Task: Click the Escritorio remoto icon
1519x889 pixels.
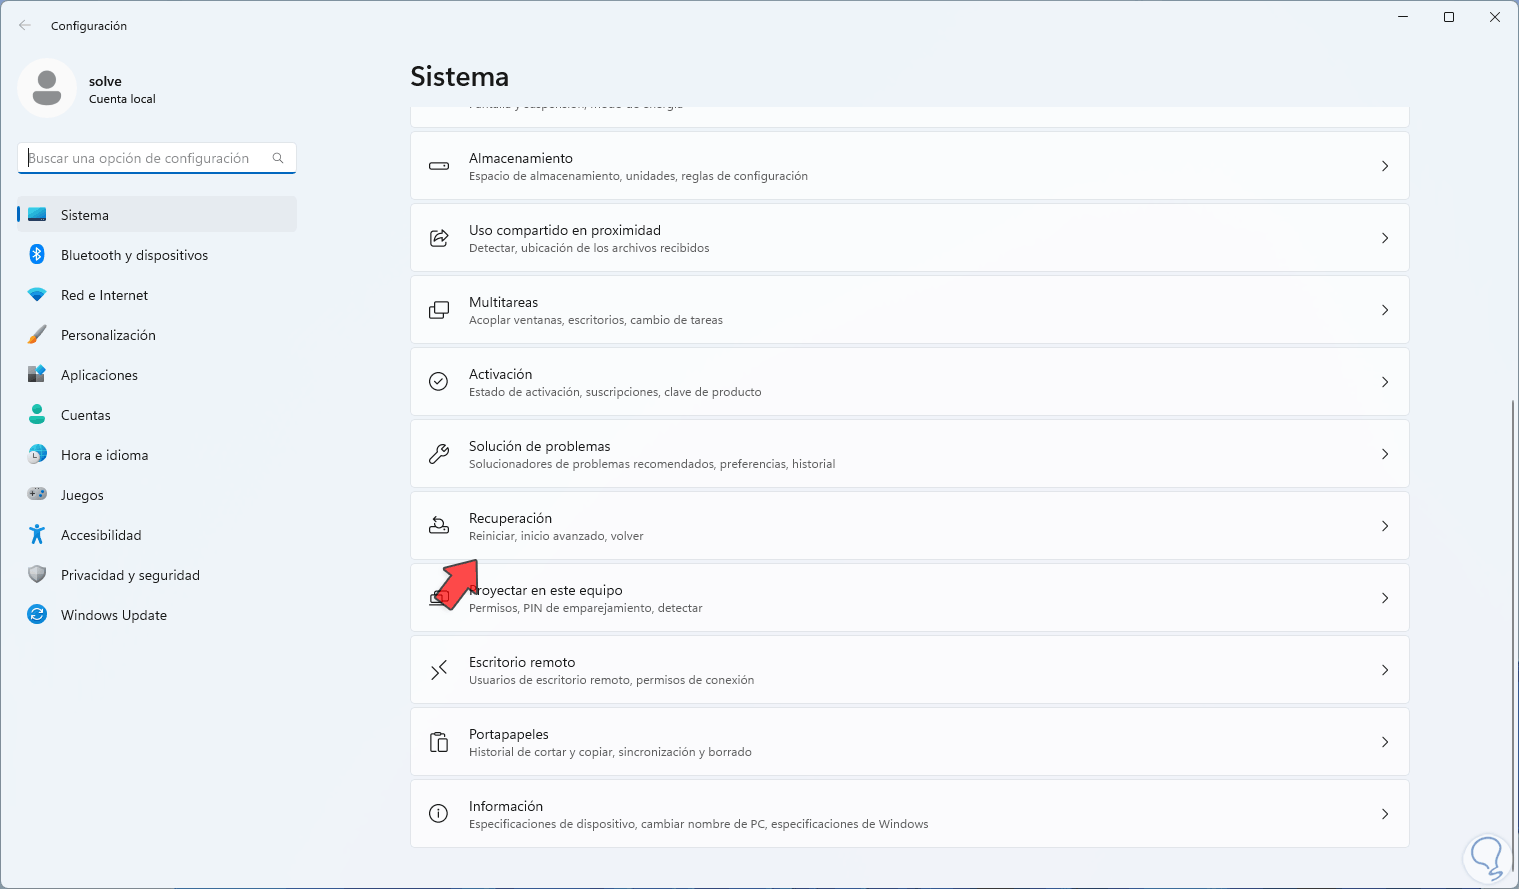Action: coord(439,670)
